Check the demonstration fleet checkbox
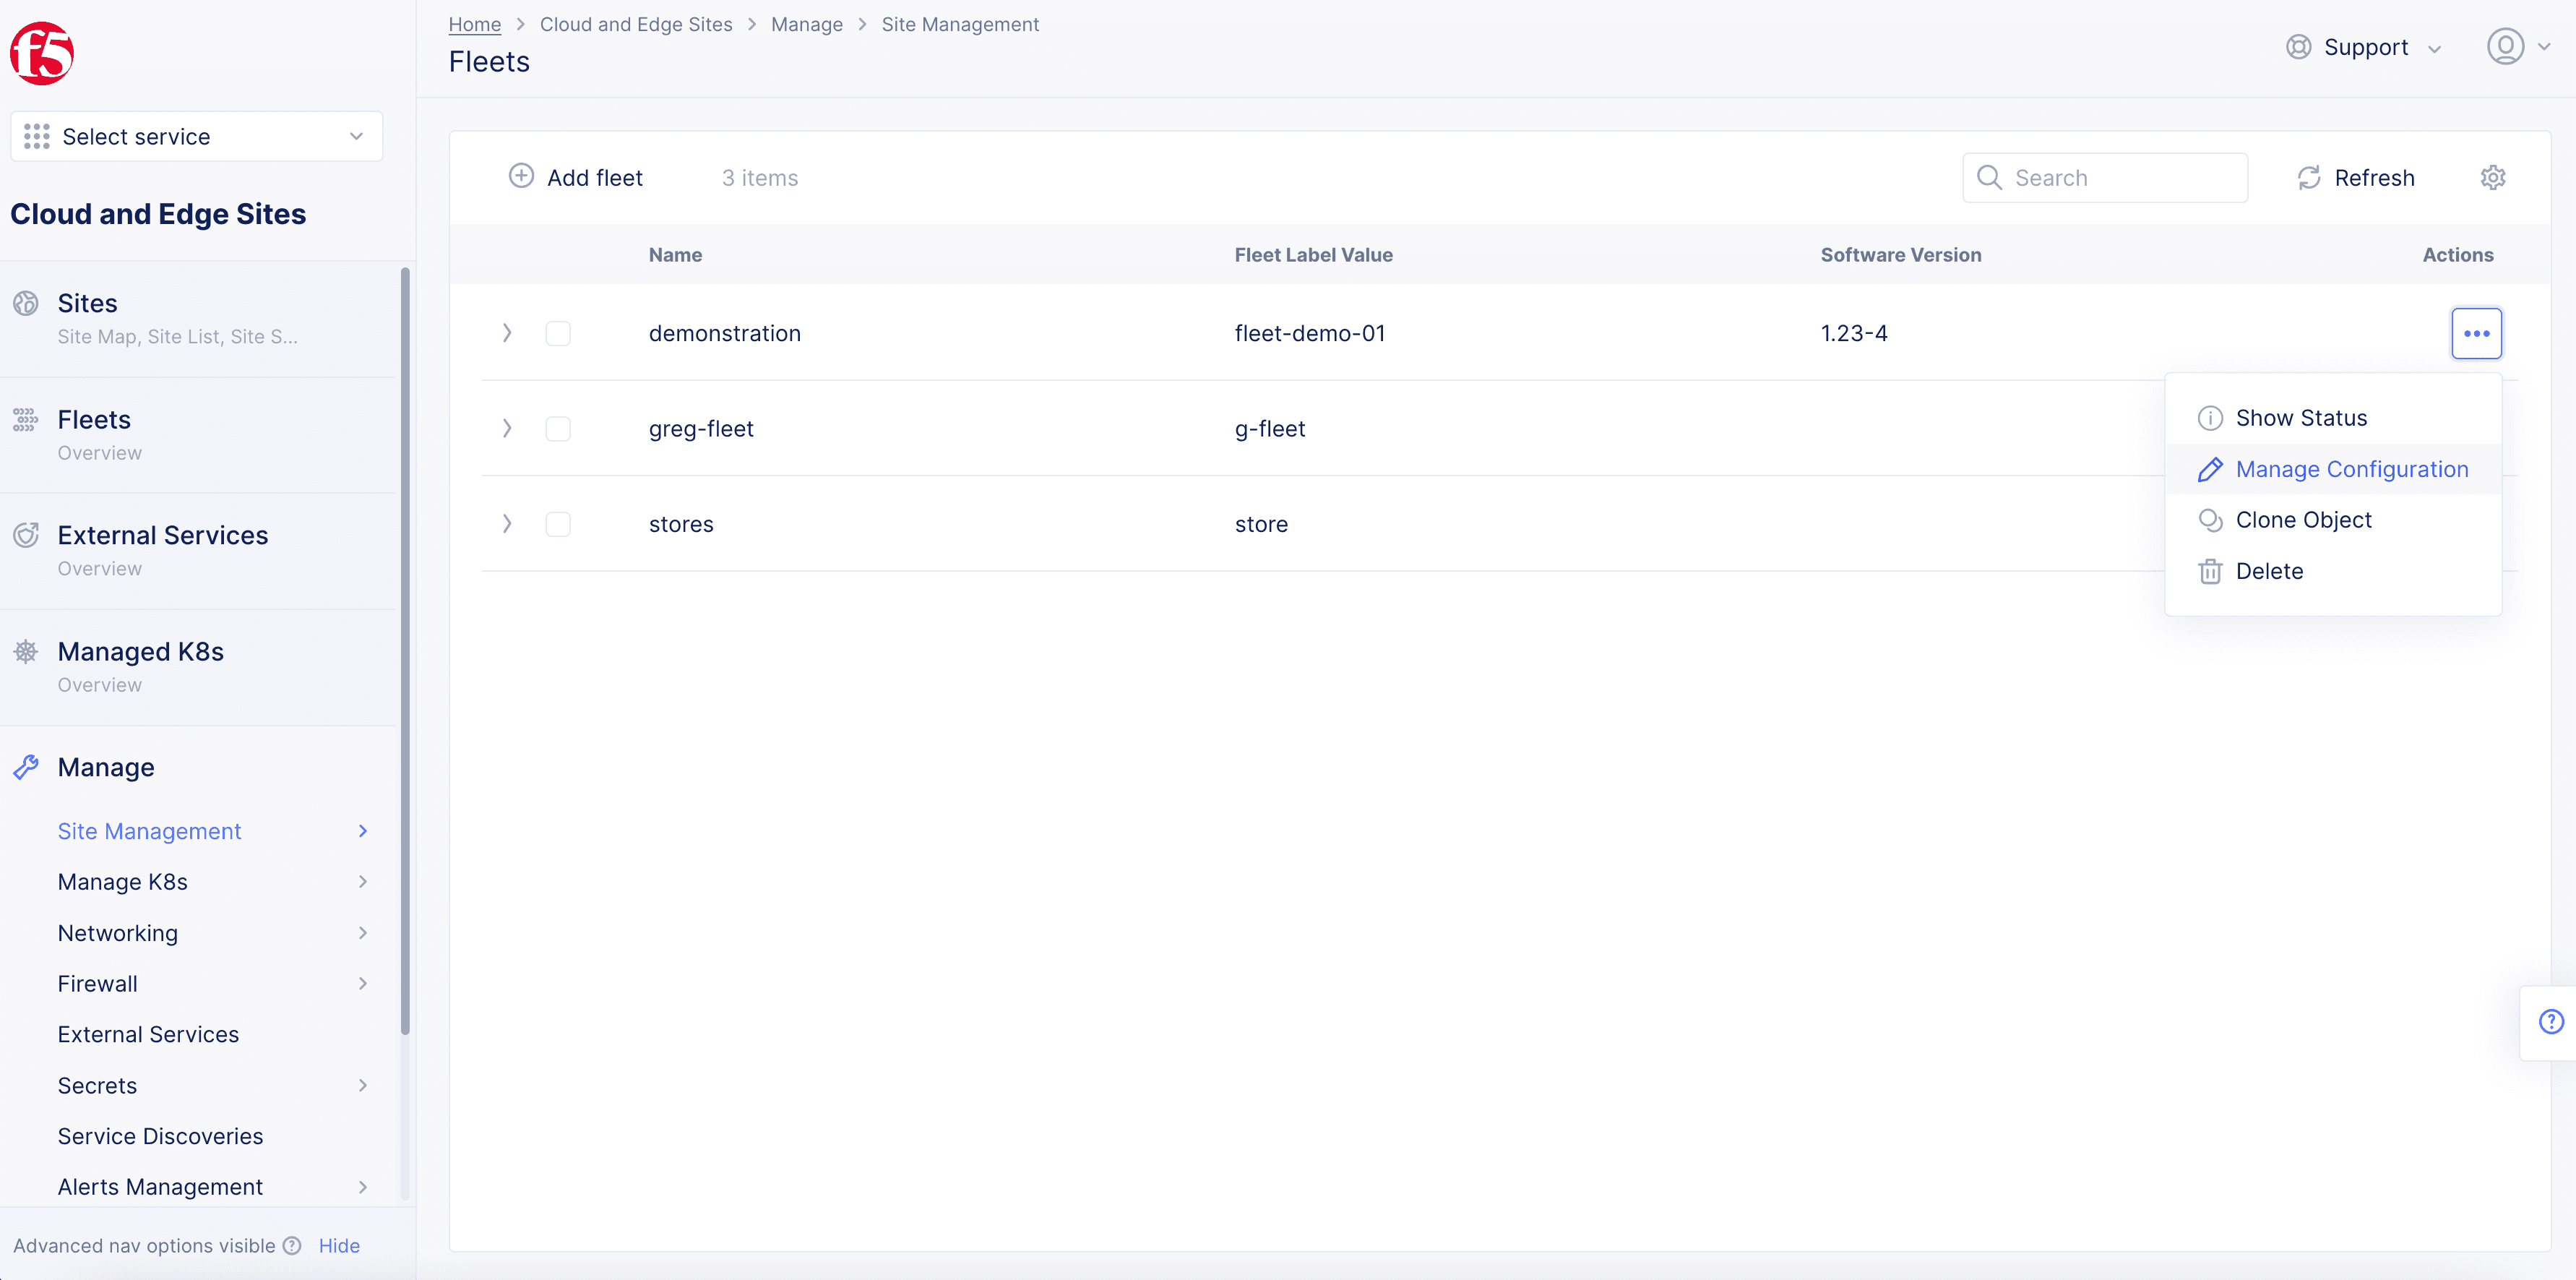Screen dimensions: 2576x1280 [x=558, y=333]
